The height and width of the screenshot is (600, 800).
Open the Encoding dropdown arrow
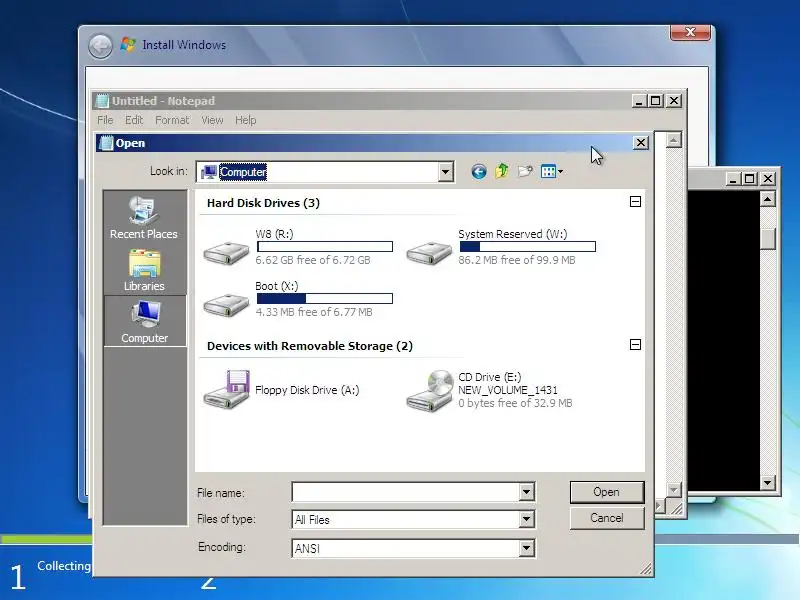point(527,548)
